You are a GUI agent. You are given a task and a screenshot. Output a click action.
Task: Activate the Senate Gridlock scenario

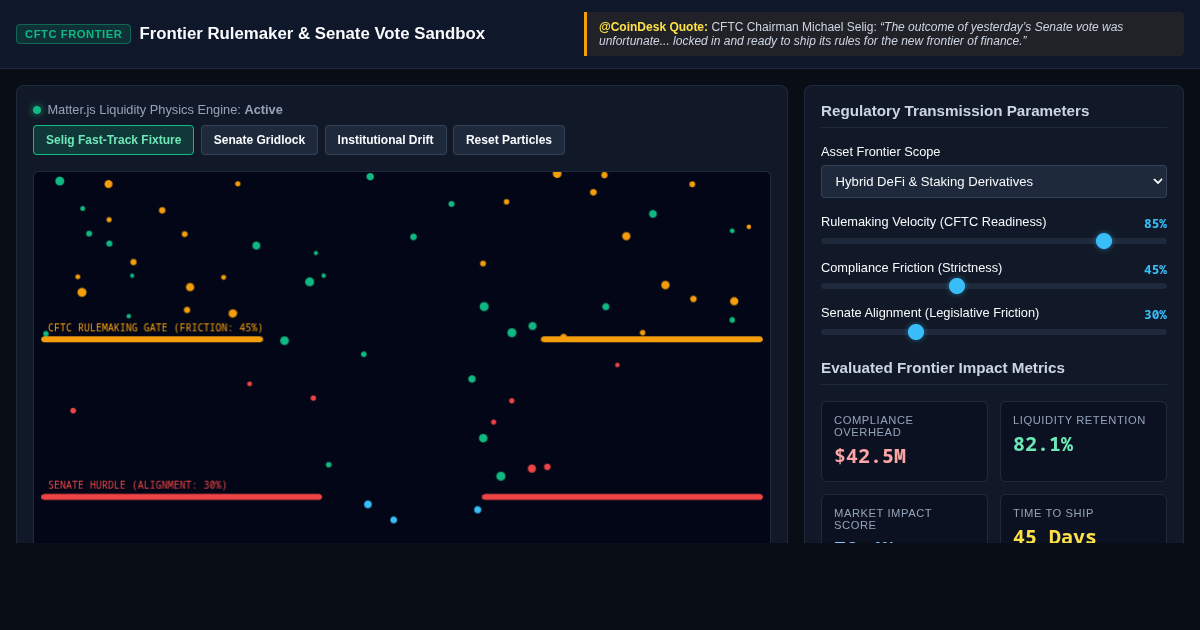(x=259, y=140)
